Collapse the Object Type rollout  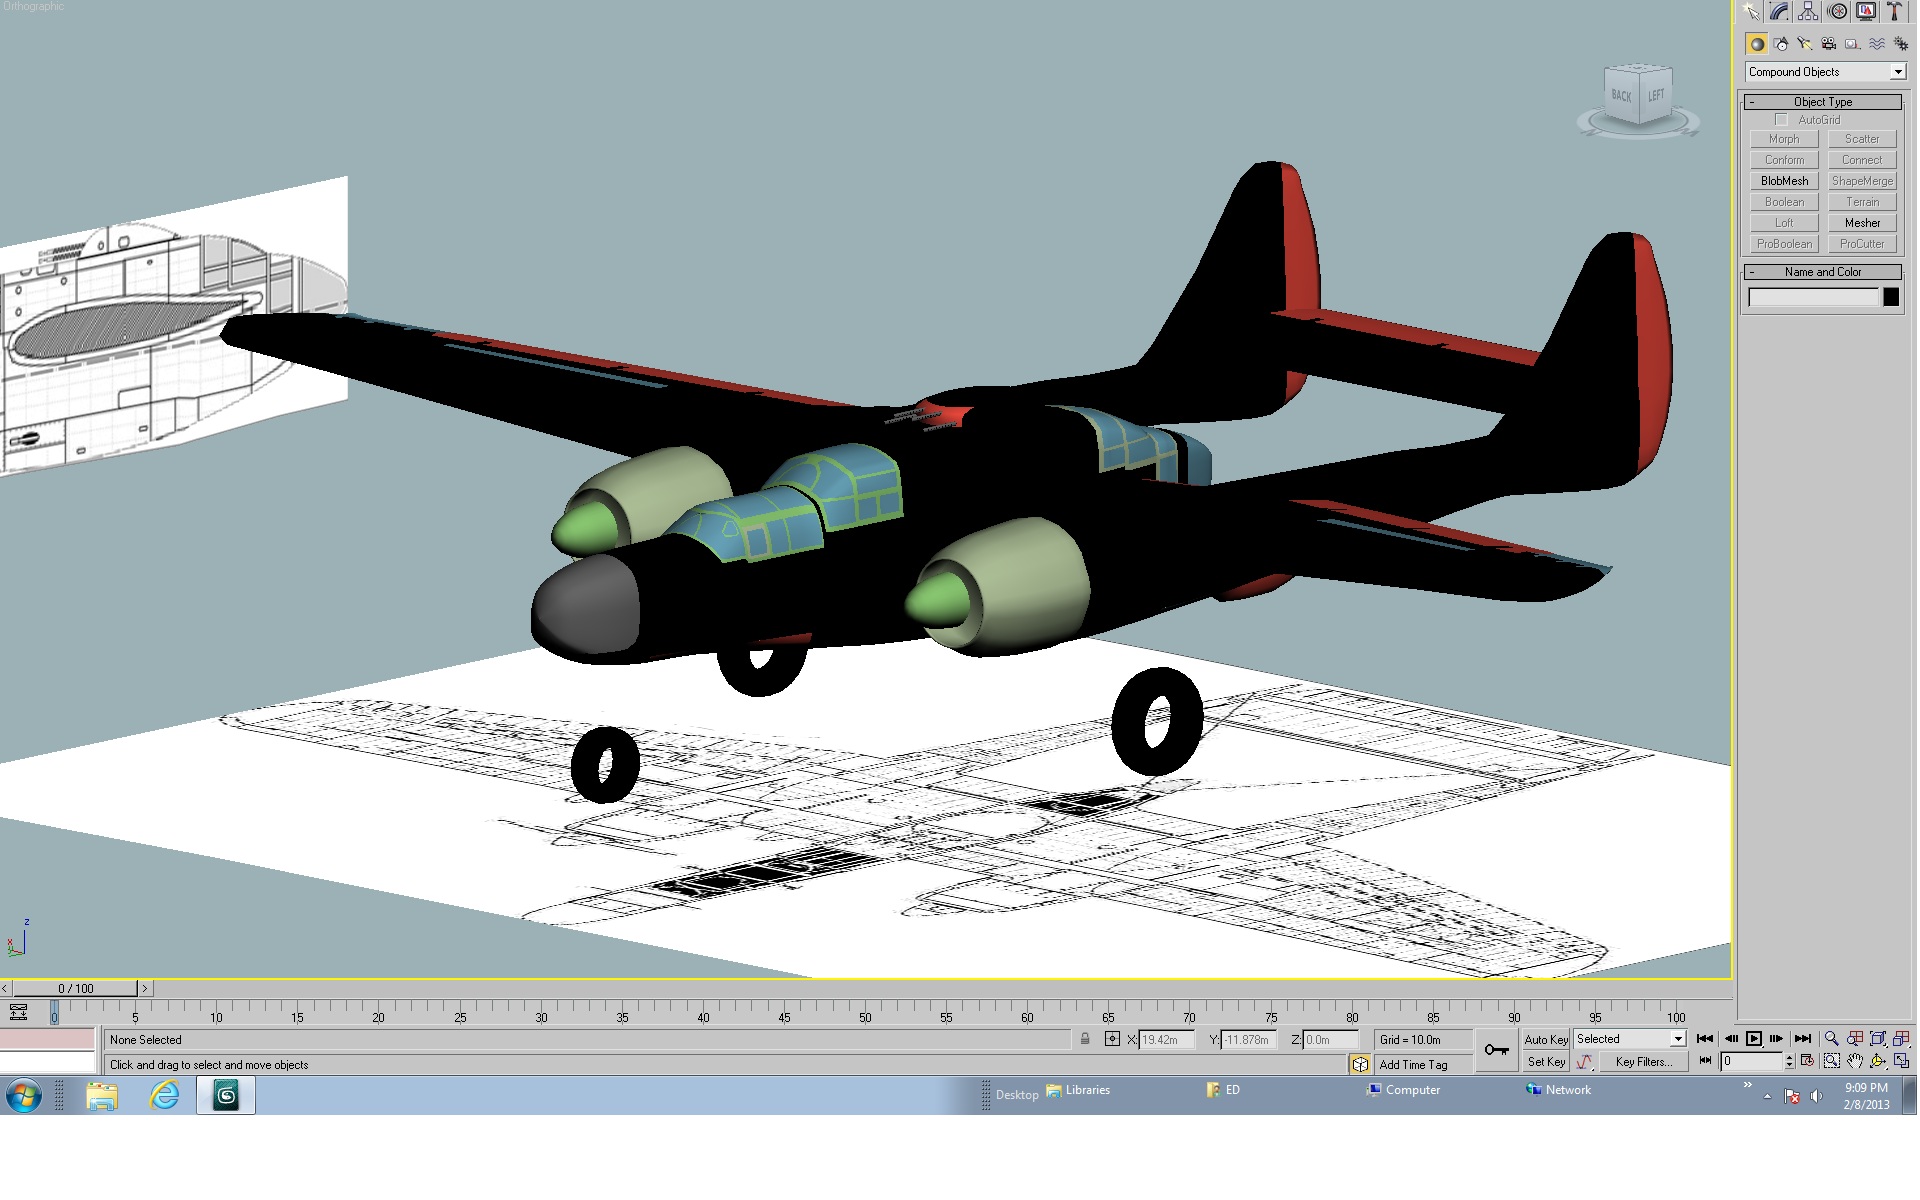click(x=1823, y=102)
